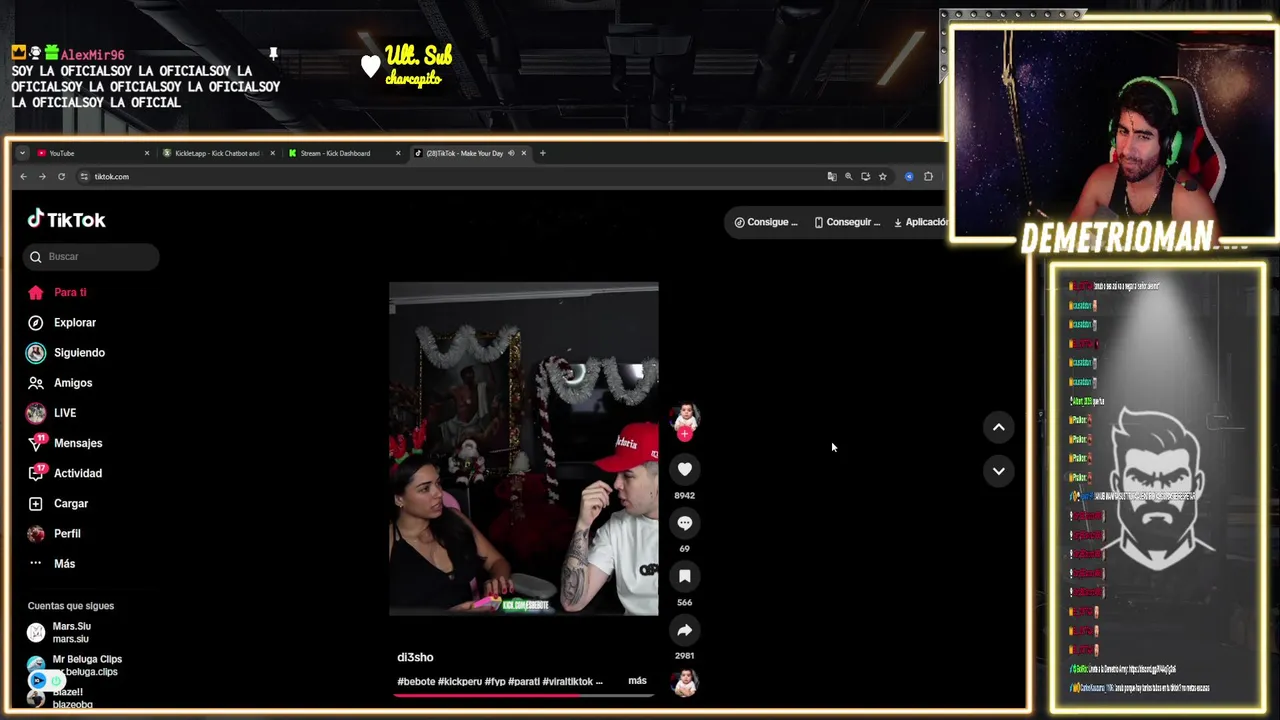Follow creator via red plus badge
Image resolution: width=1280 pixels, height=720 pixels.
click(684, 434)
